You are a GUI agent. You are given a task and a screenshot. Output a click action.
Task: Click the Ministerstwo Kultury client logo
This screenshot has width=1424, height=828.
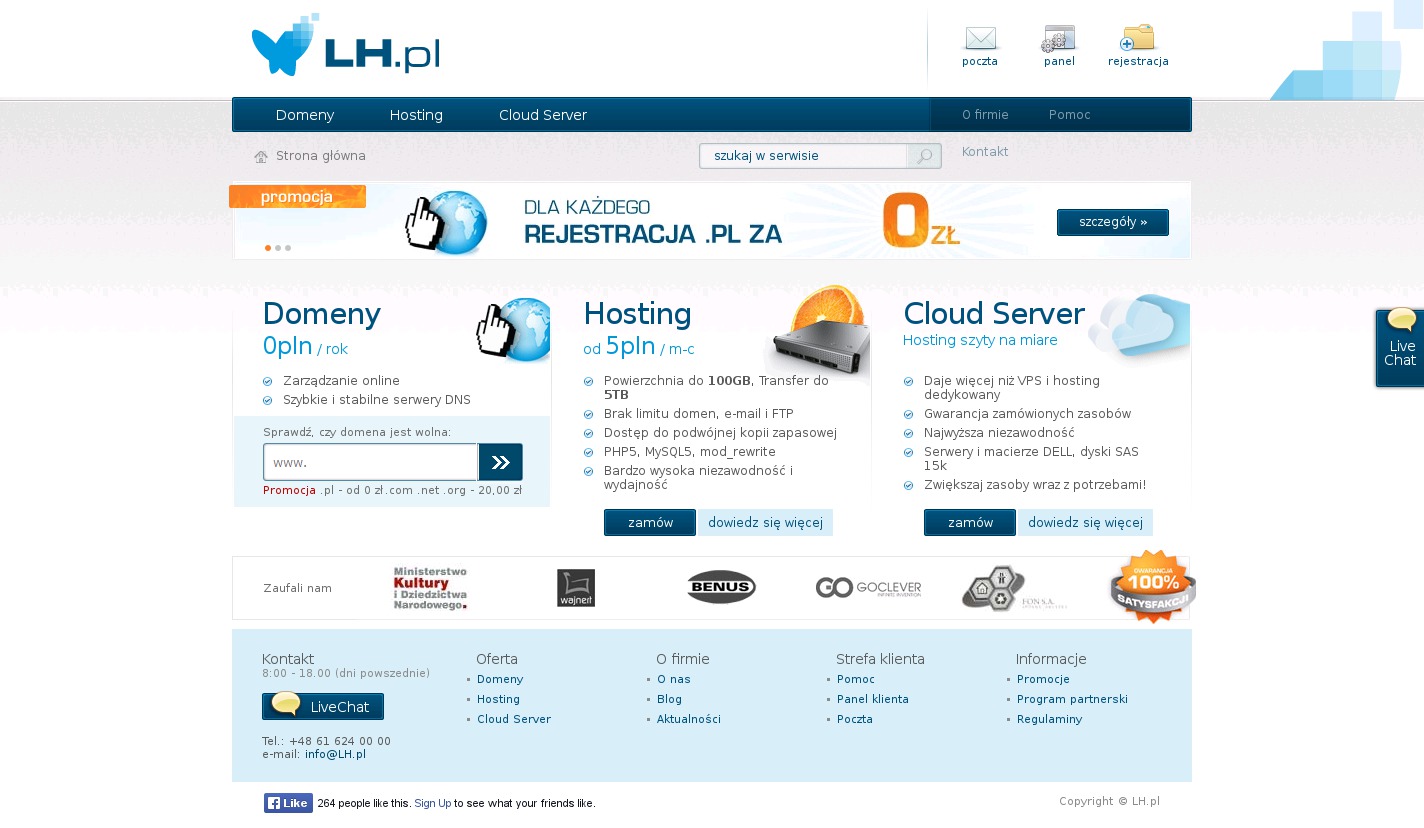pos(430,588)
